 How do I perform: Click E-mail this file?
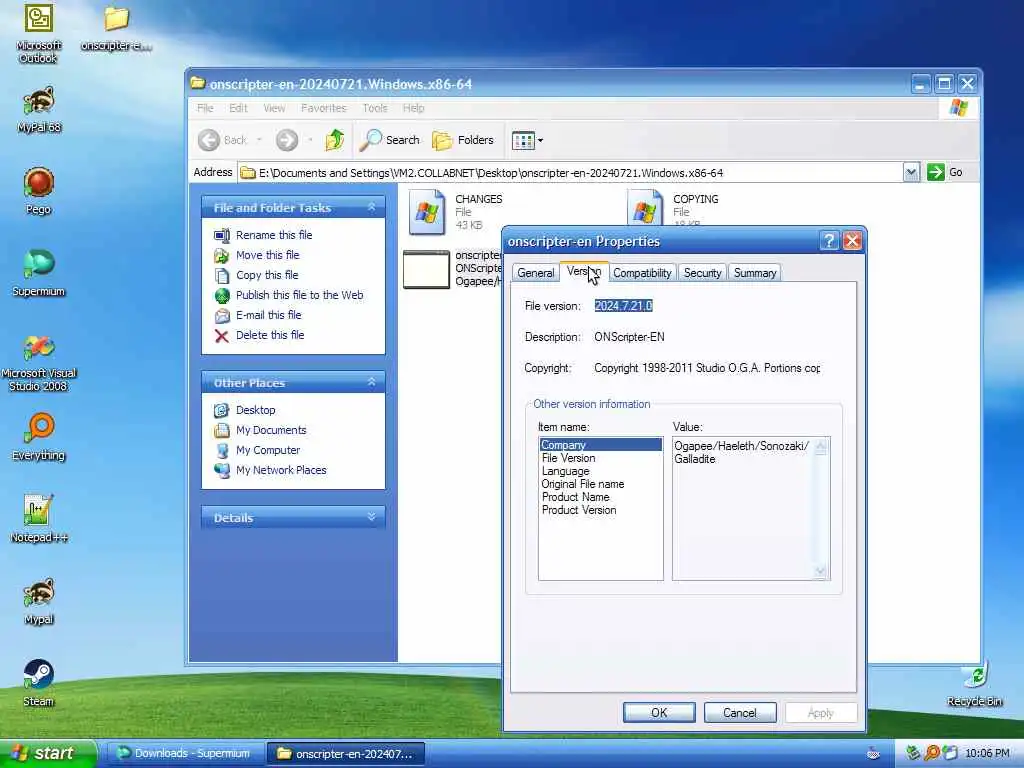pos(268,315)
